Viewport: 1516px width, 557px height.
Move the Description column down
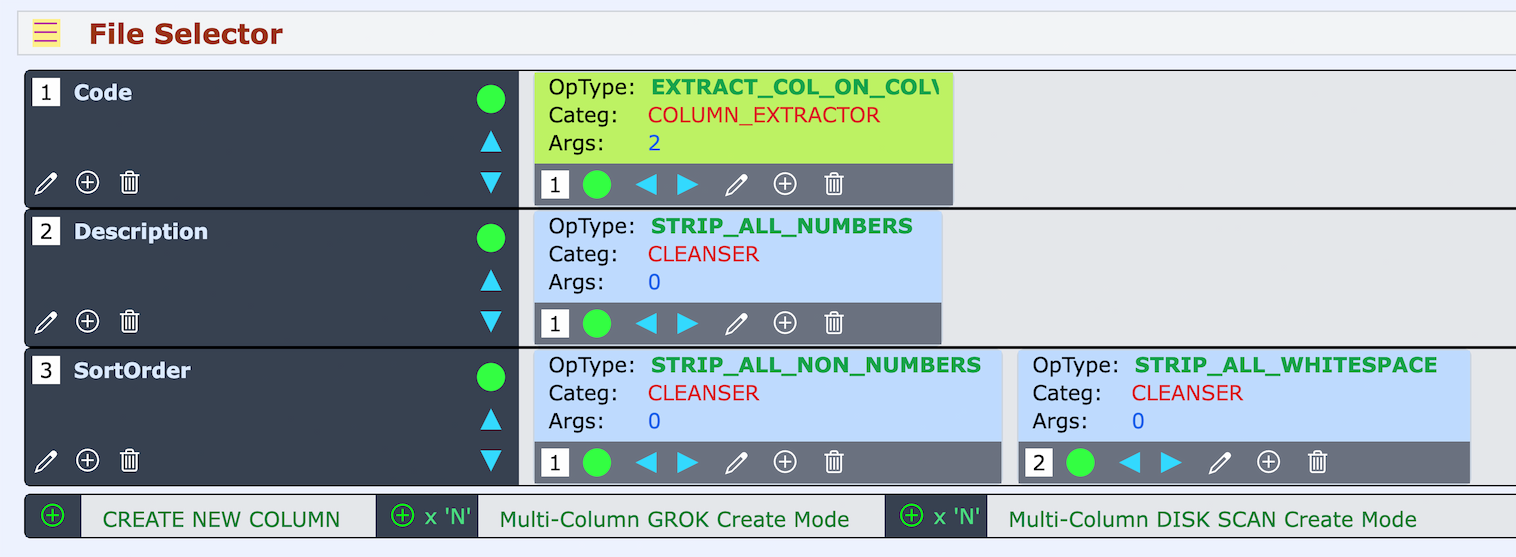491,321
